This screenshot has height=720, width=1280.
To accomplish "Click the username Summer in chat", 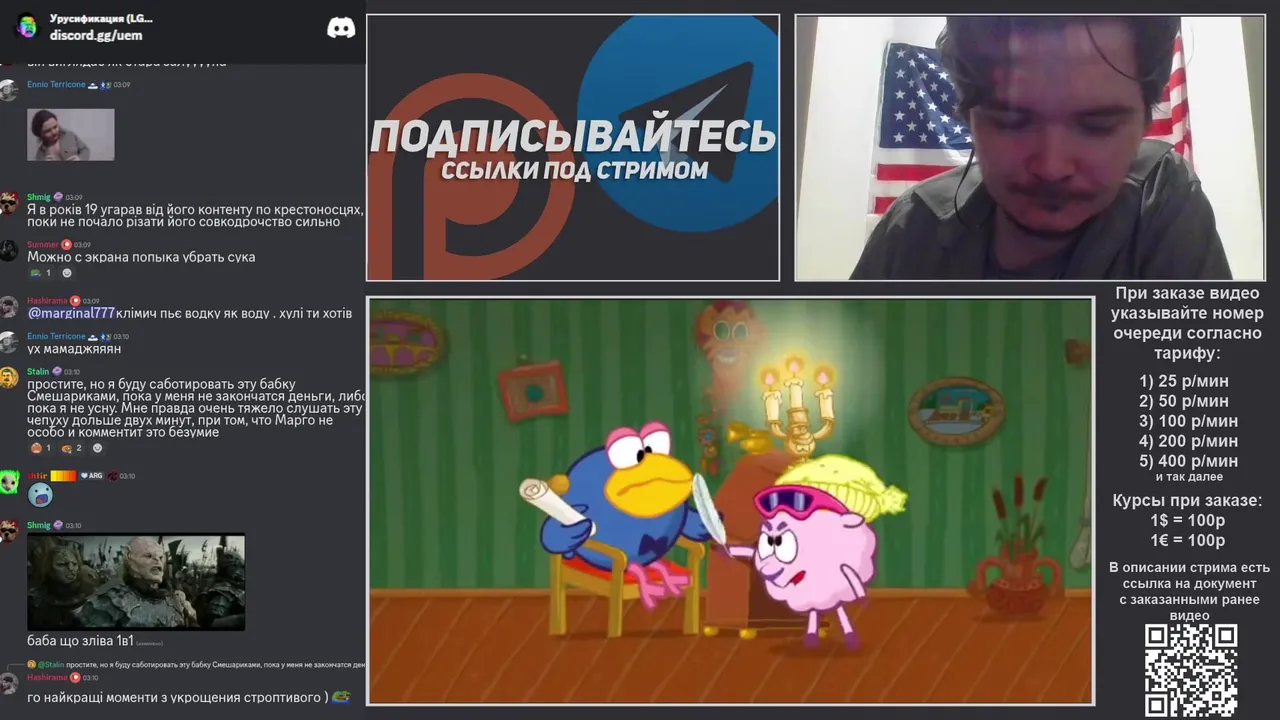I will click(x=43, y=244).
